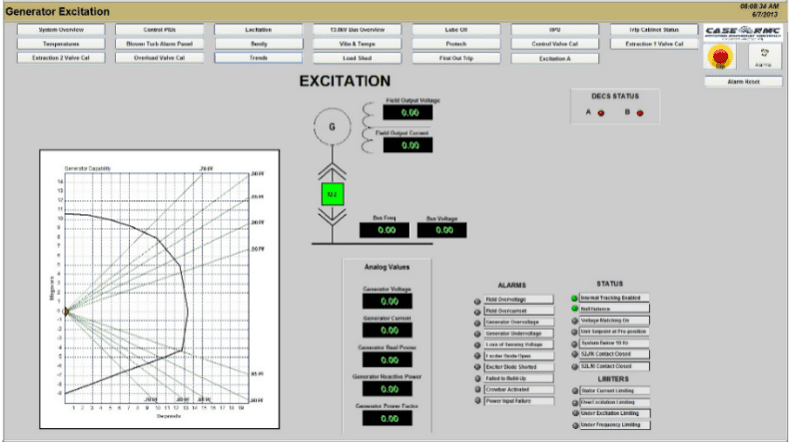Open the Load Shed screen
Viewport: 791px width, 446px height.
click(357, 58)
